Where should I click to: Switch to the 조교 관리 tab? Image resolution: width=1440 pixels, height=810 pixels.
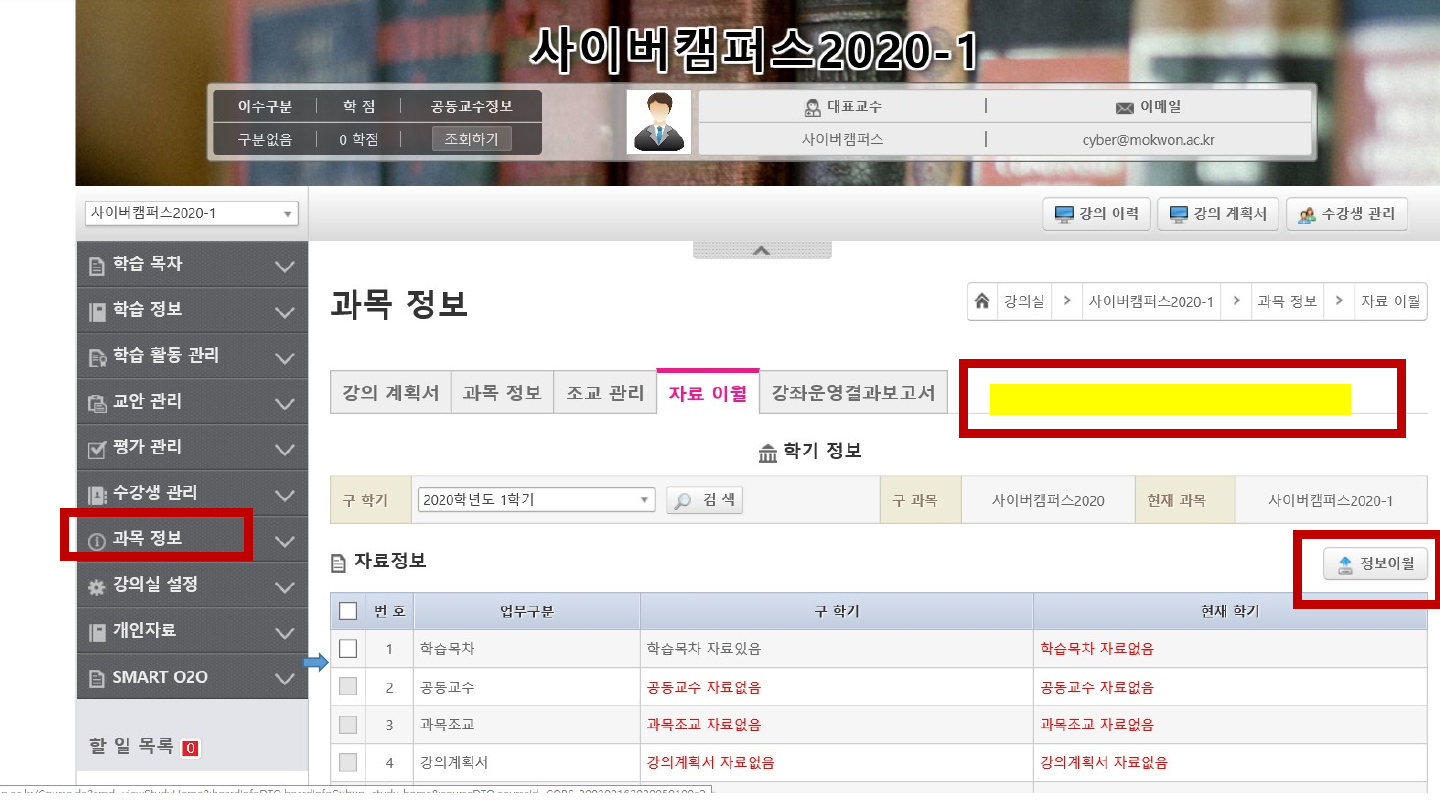pyautogui.click(x=605, y=393)
